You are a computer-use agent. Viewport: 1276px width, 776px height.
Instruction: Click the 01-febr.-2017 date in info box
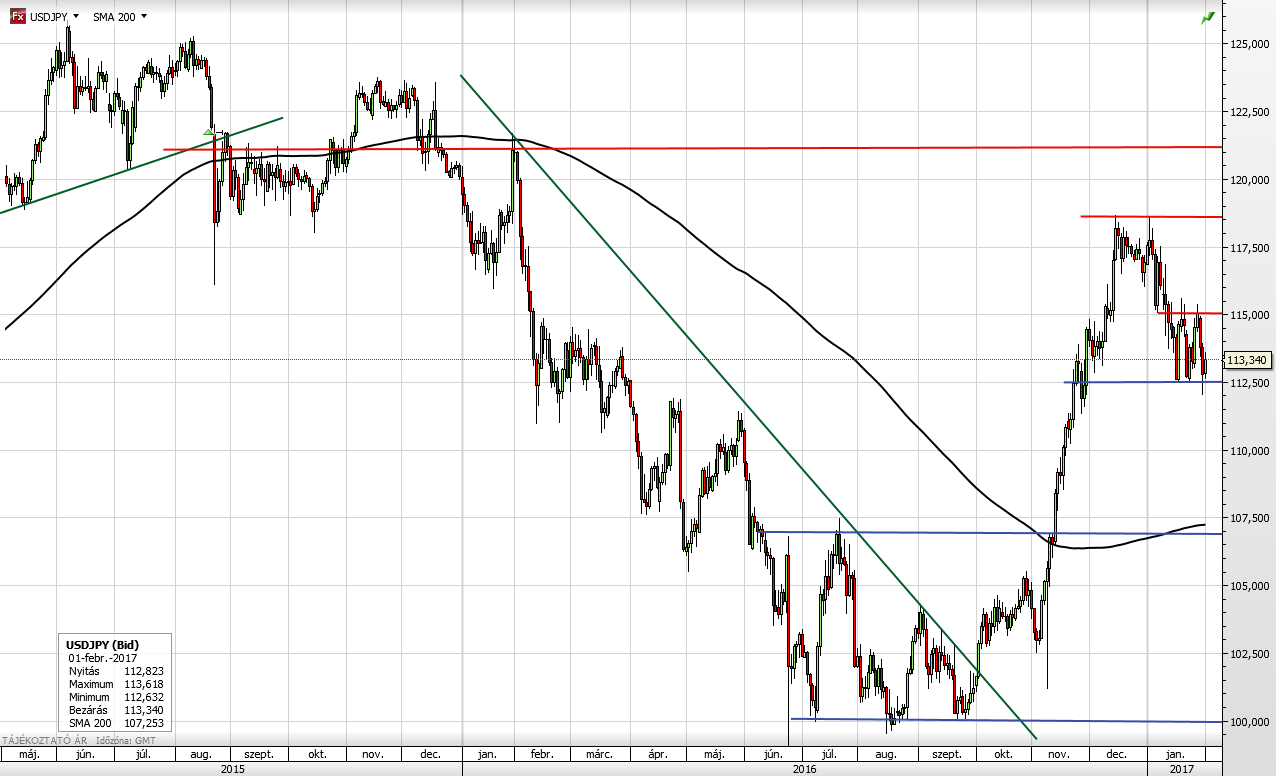[x=102, y=658]
